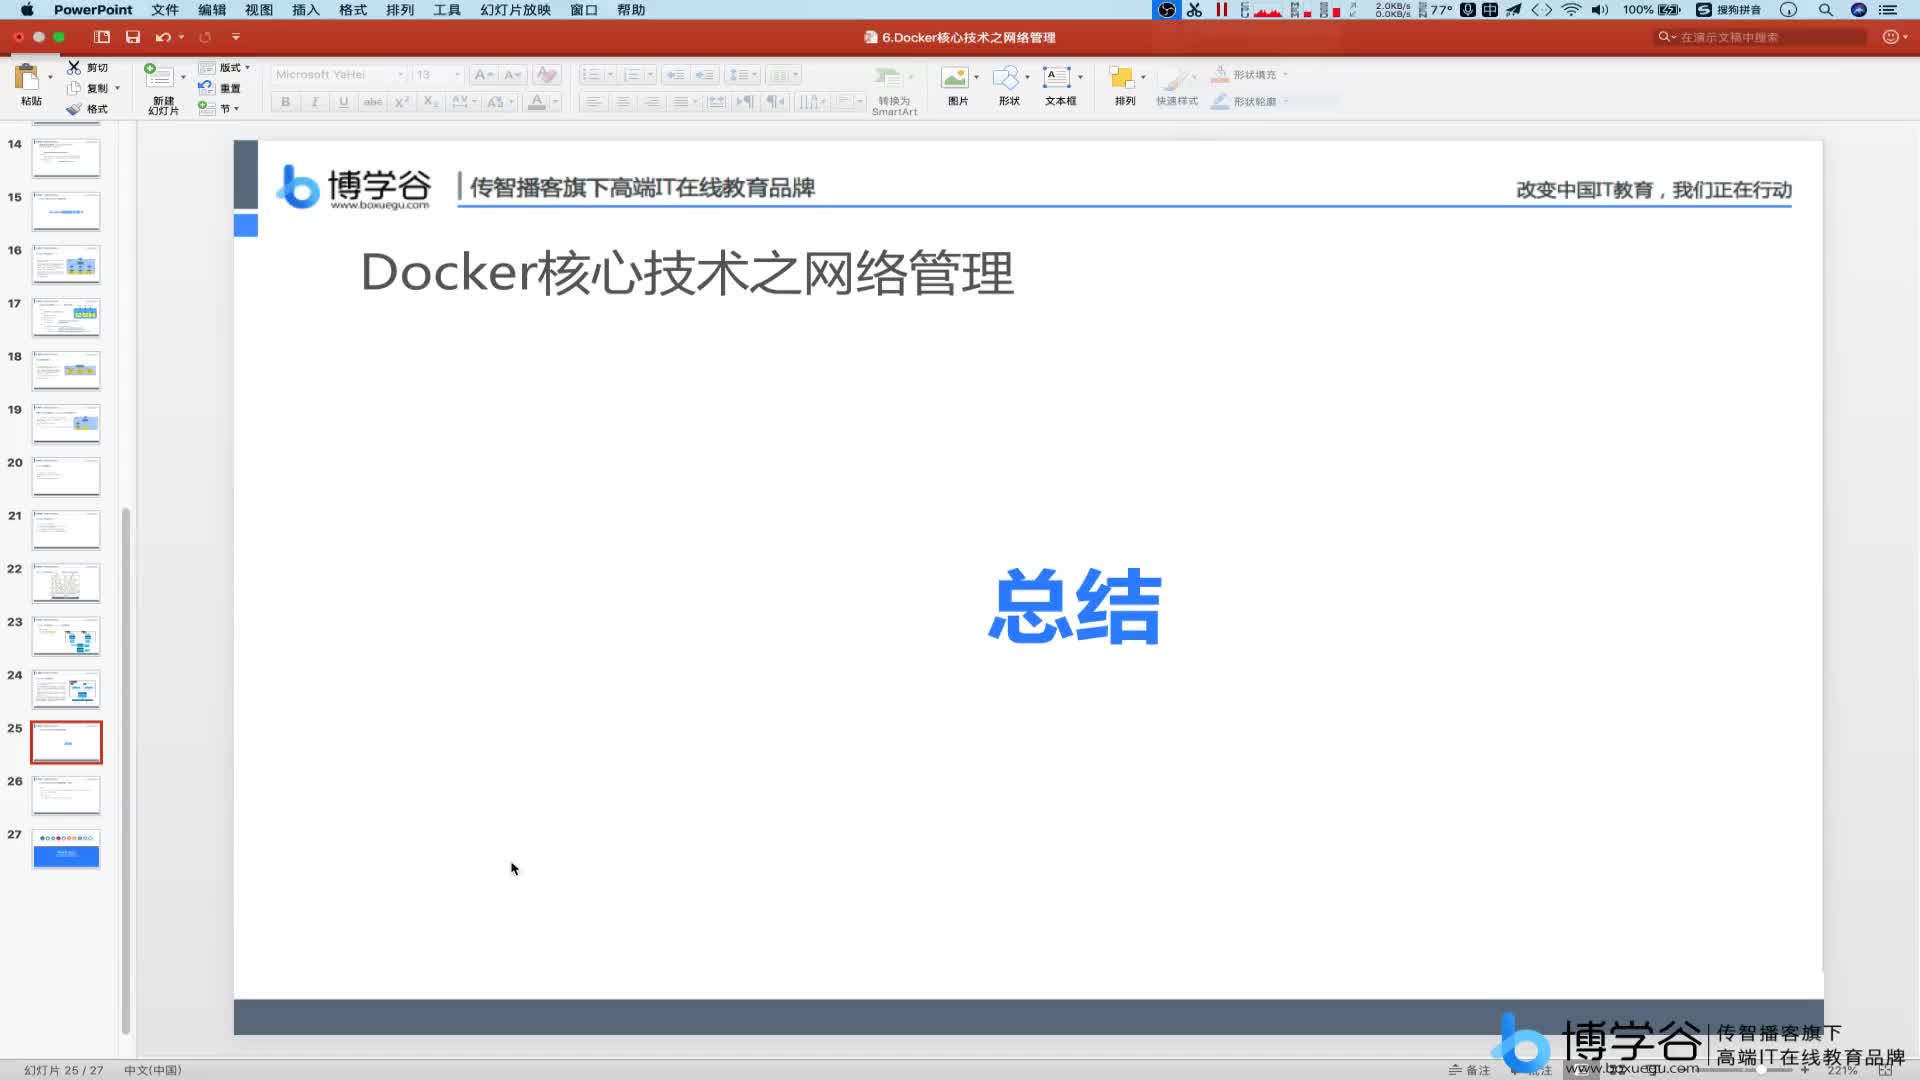Click the decrease font size icon
1920x1080 pixels.
[x=513, y=75]
